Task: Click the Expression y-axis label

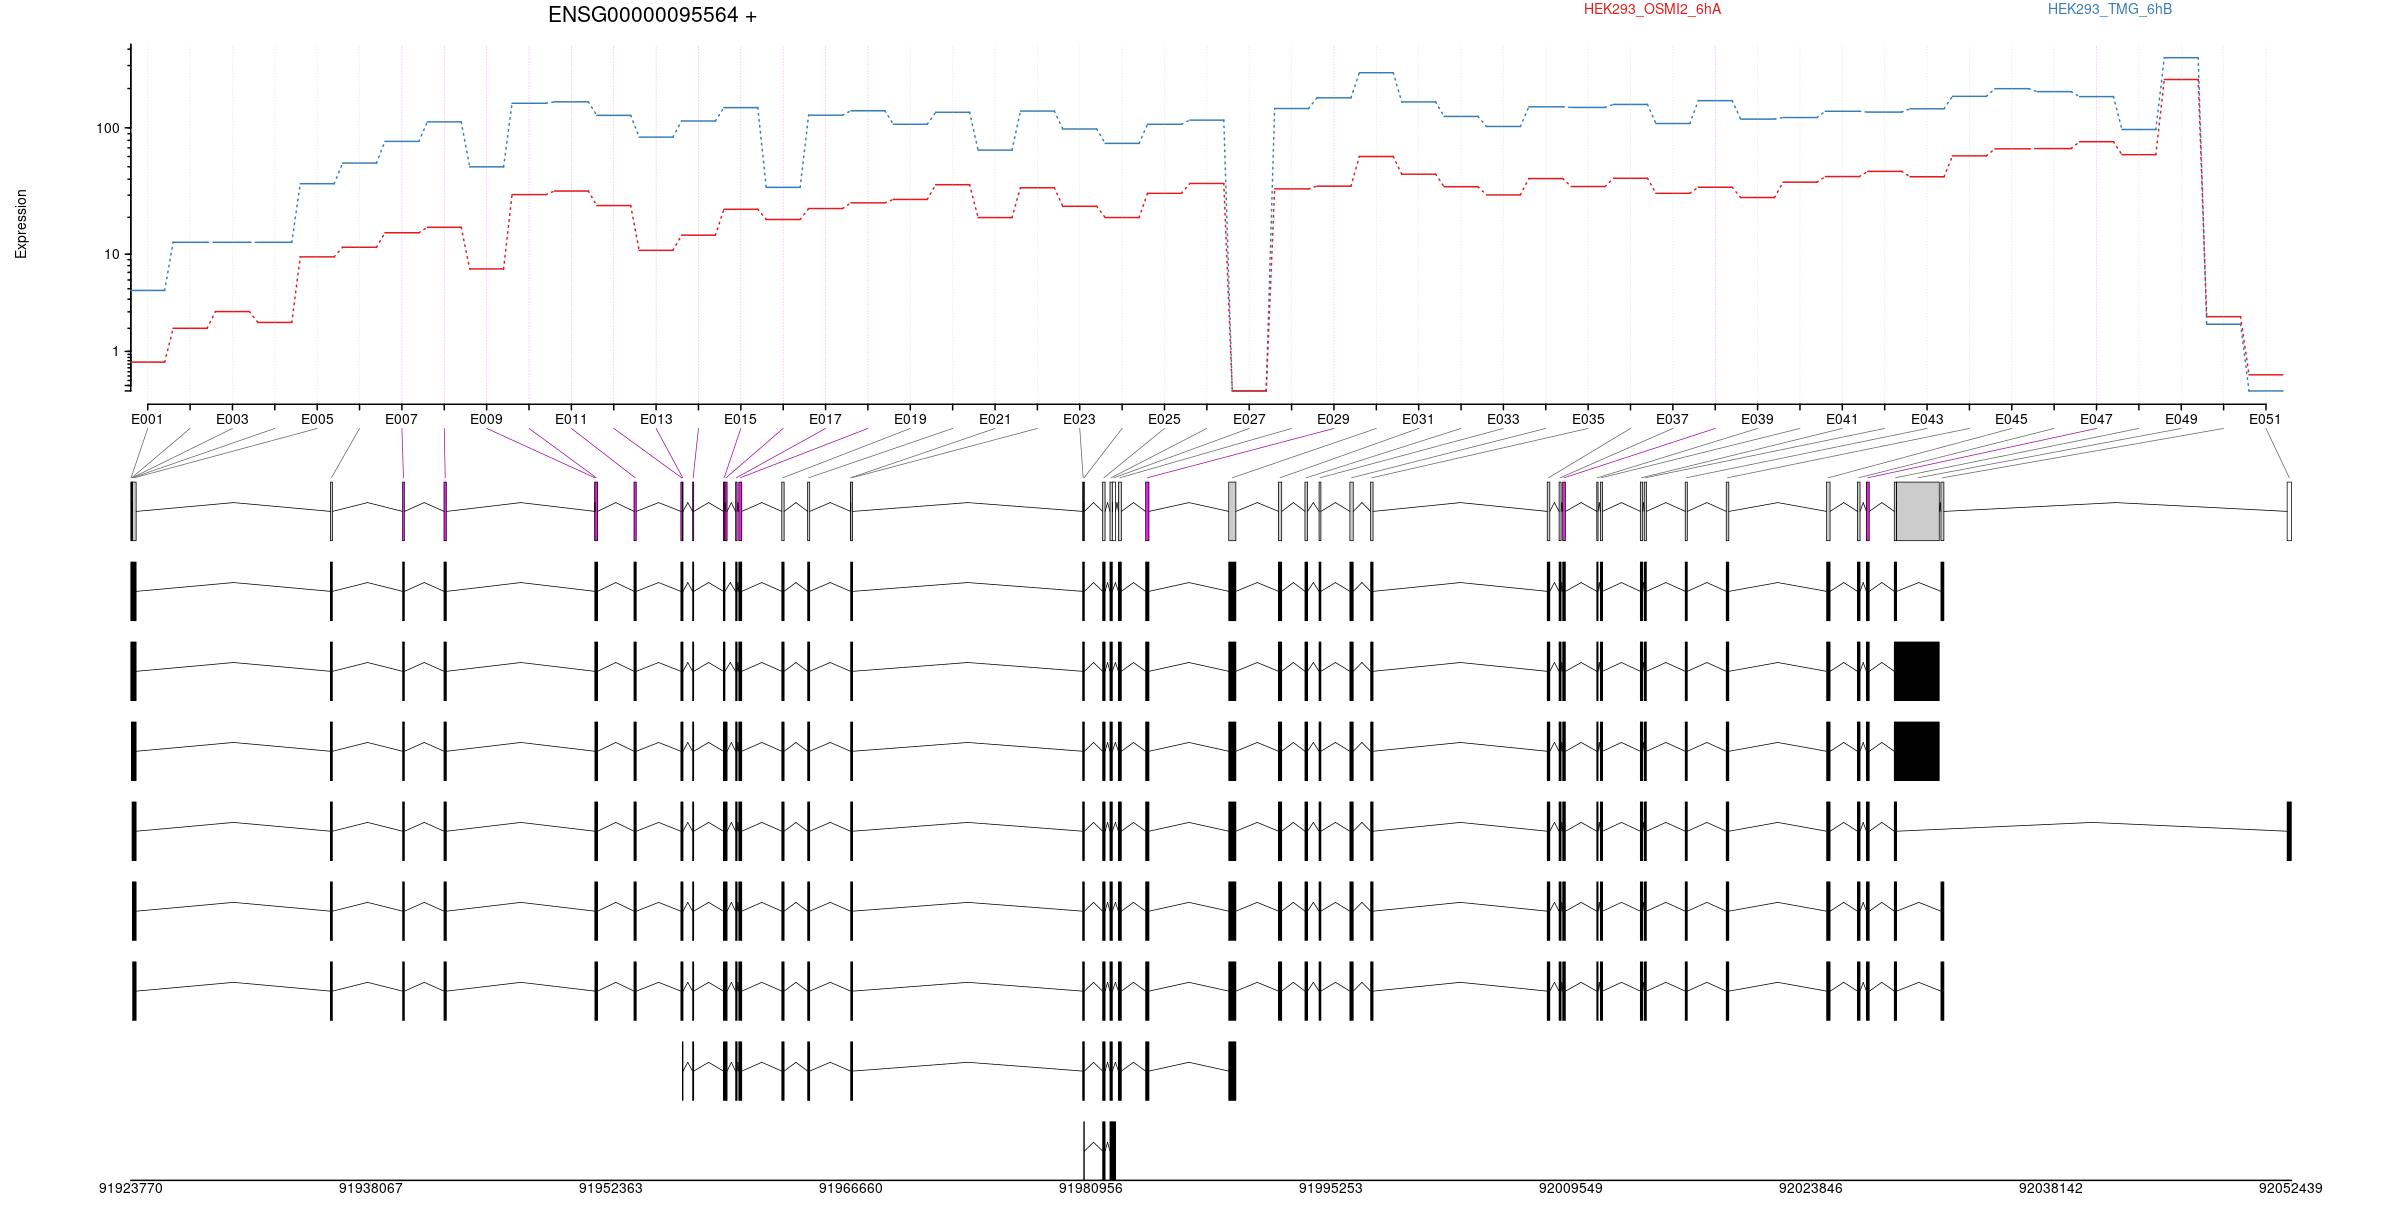Action: [x=21, y=224]
